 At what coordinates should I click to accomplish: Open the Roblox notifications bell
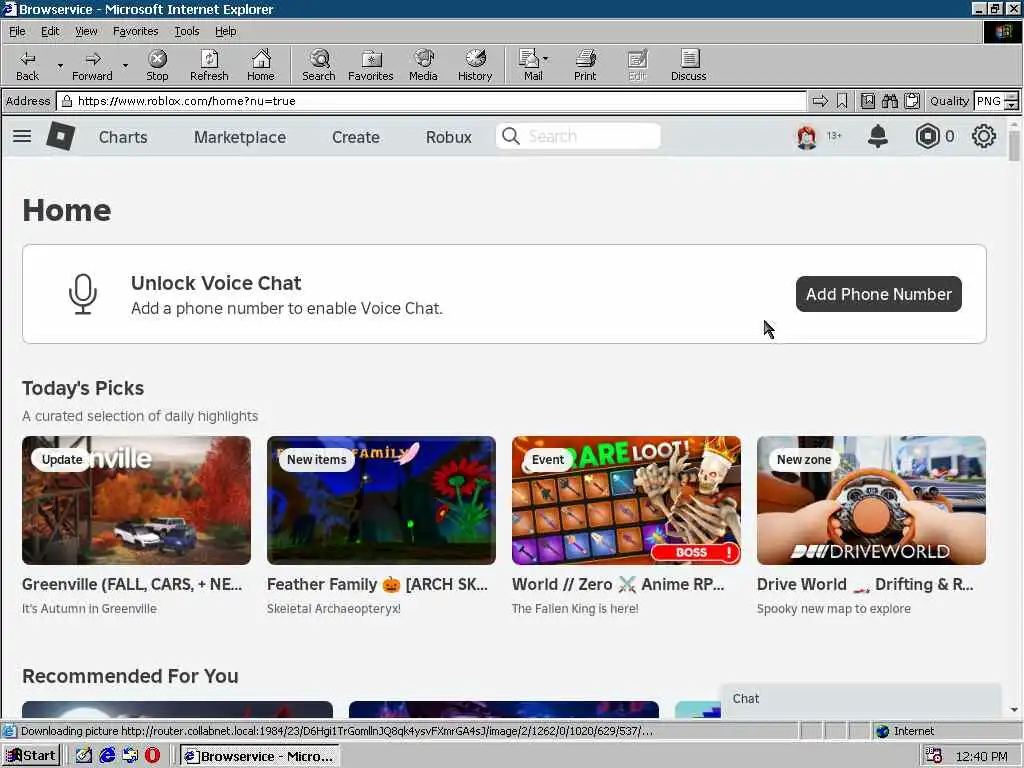(878, 136)
